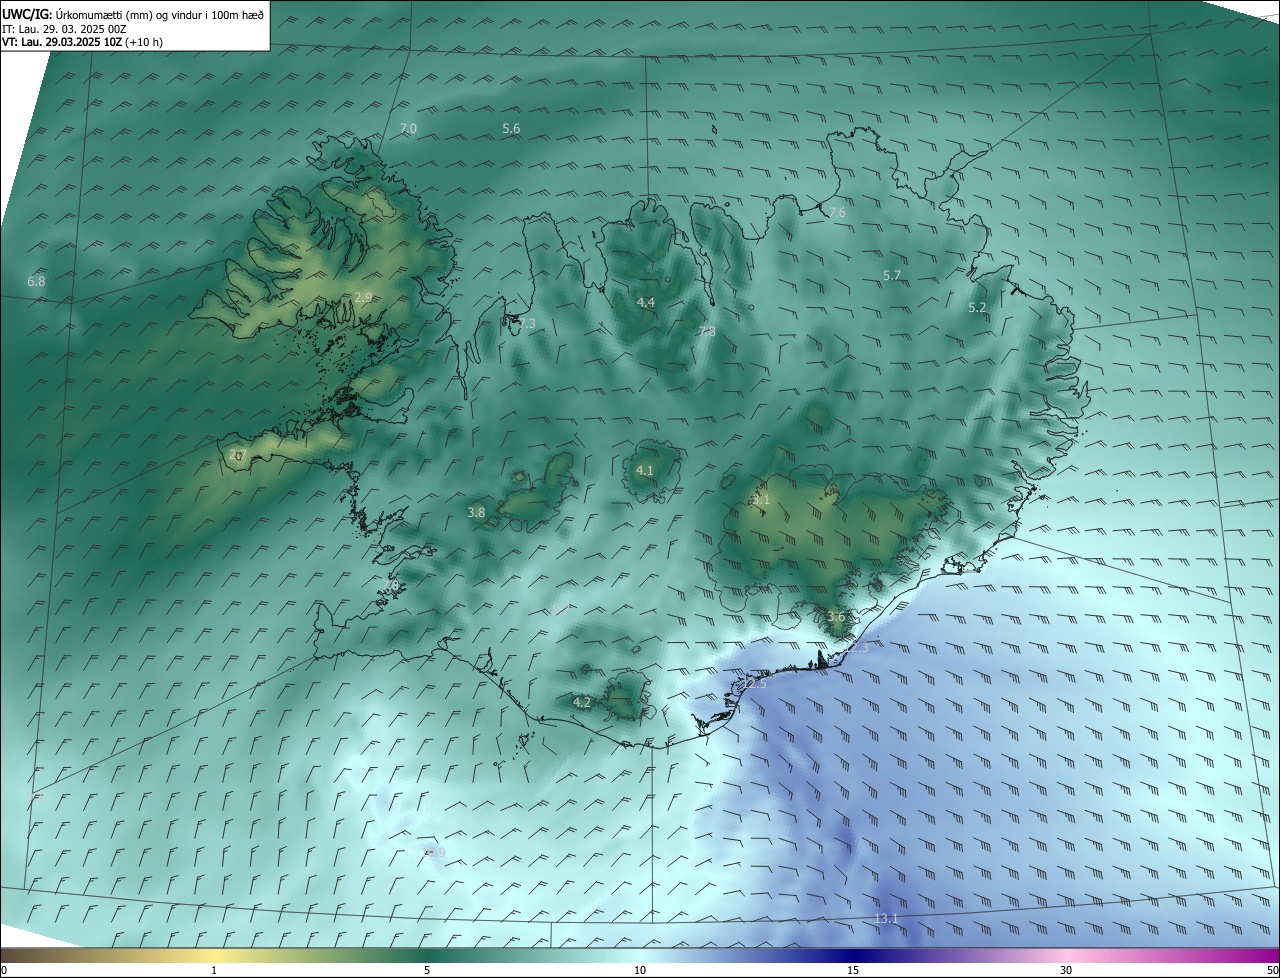The width and height of the screenshot is (1280, 978).
Task: Click the 7.3 value label
Action: [527, 323]
